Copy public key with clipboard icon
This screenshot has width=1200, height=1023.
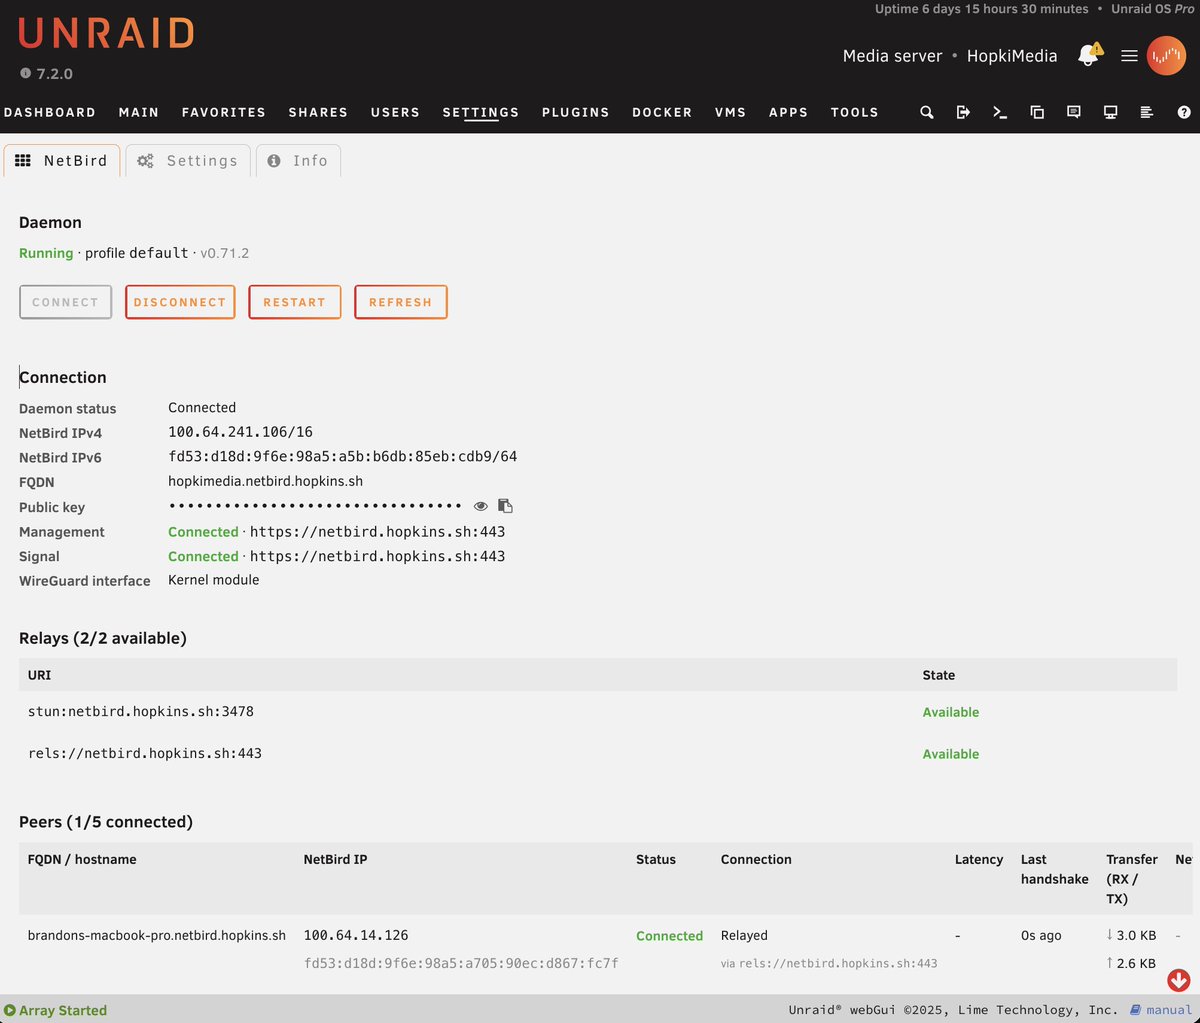click(x=505, y=507)
